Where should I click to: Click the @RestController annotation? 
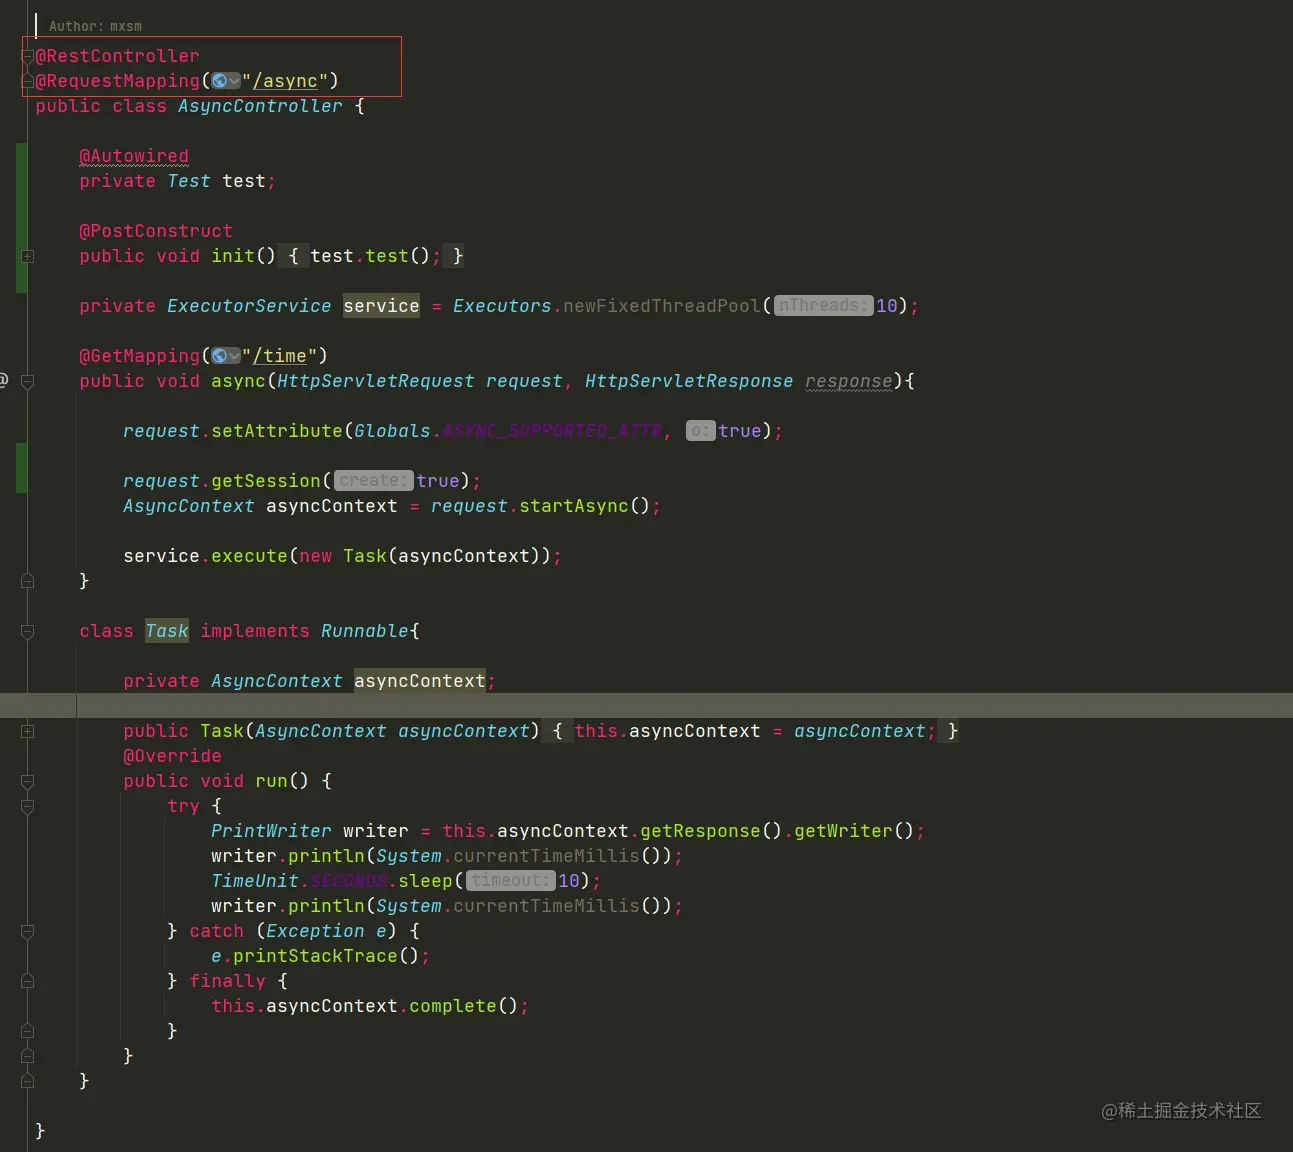[x=118, y=56]
